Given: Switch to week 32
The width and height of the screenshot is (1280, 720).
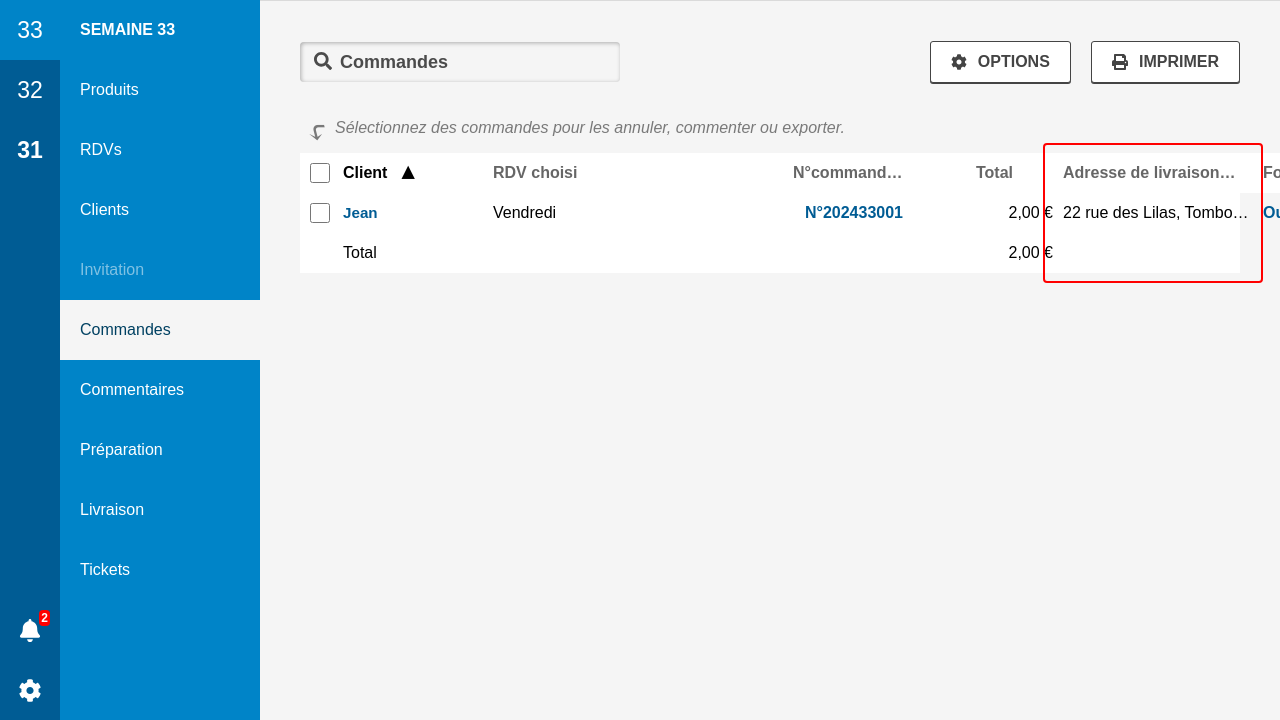Looking at the screenshot, I should [30, 90].
